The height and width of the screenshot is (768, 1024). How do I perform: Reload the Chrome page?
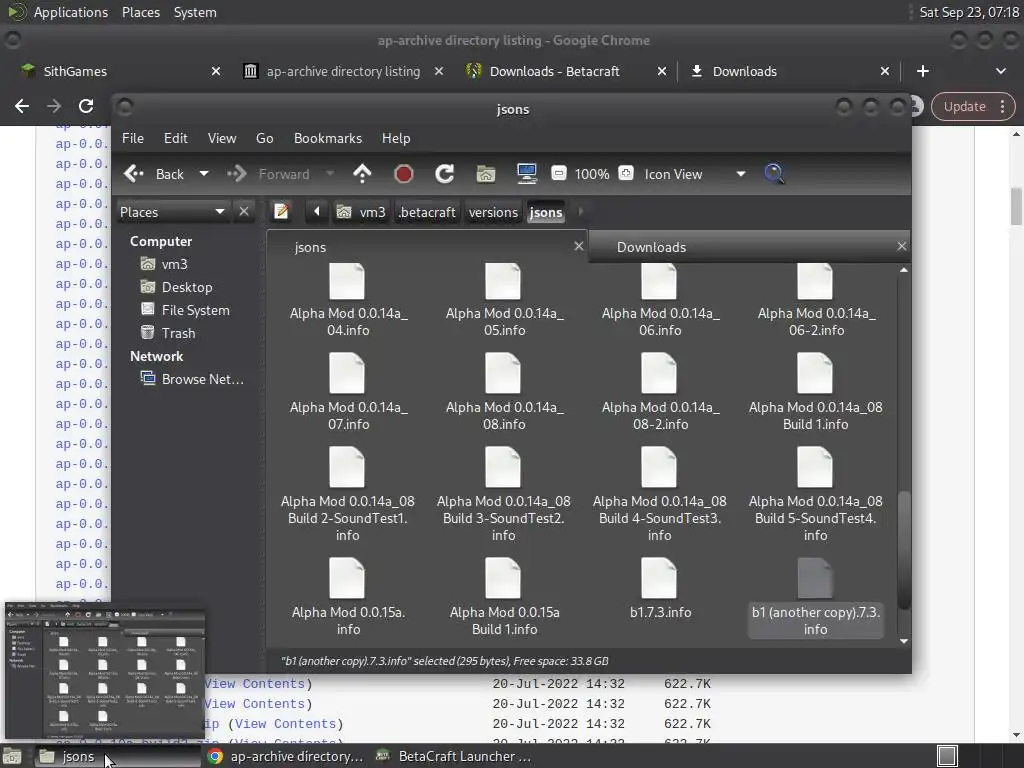coord(86,106)
